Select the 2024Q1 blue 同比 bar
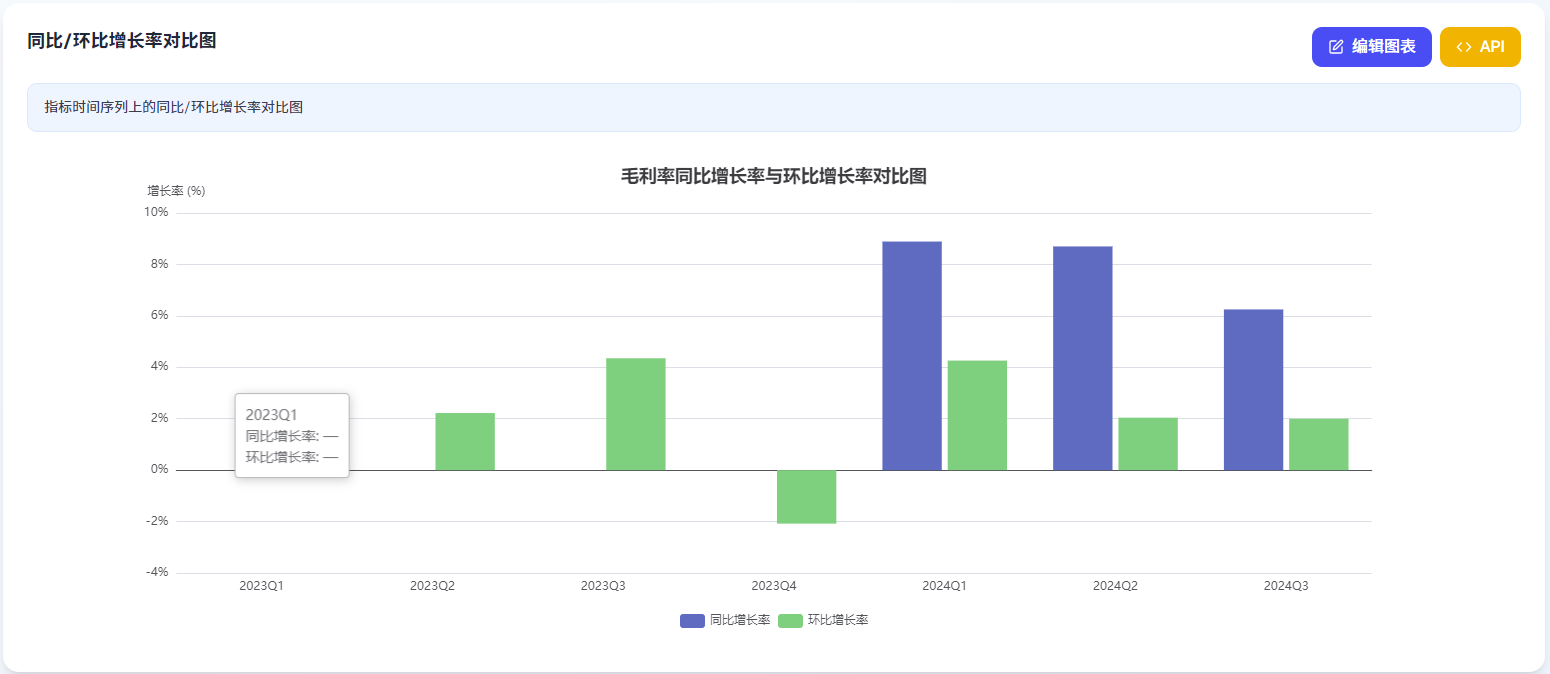1550x674 pixels. (912, 356)
